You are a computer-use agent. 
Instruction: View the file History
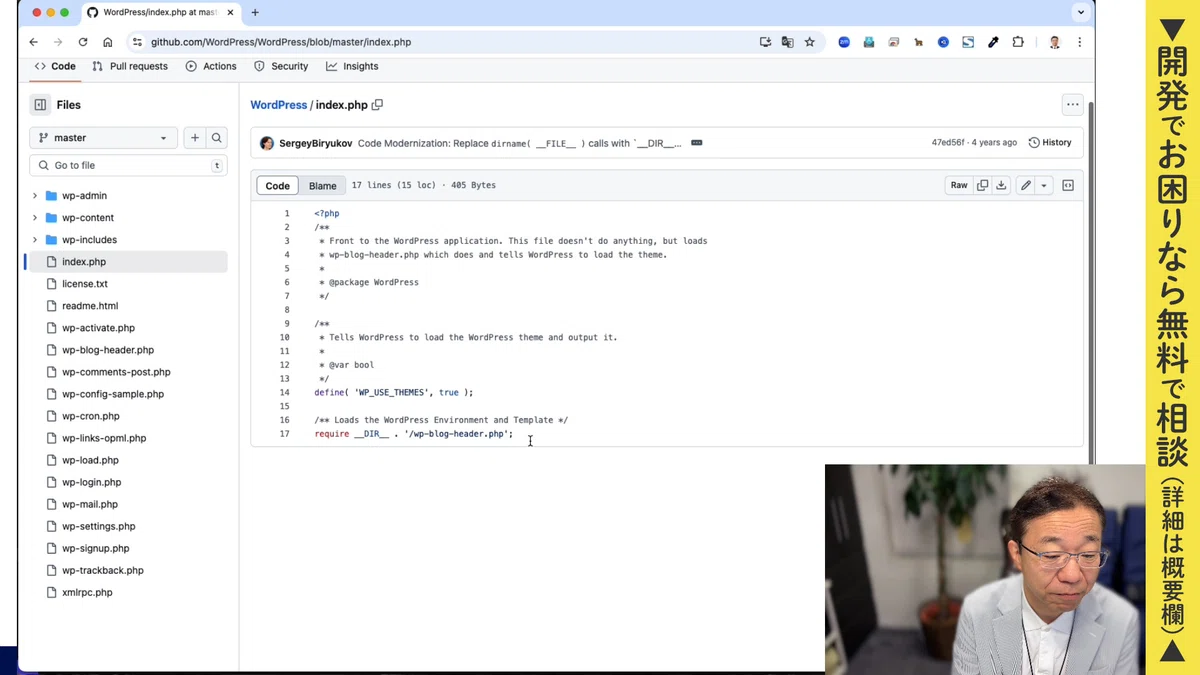pyautogui.click(x=1050, y=143)
